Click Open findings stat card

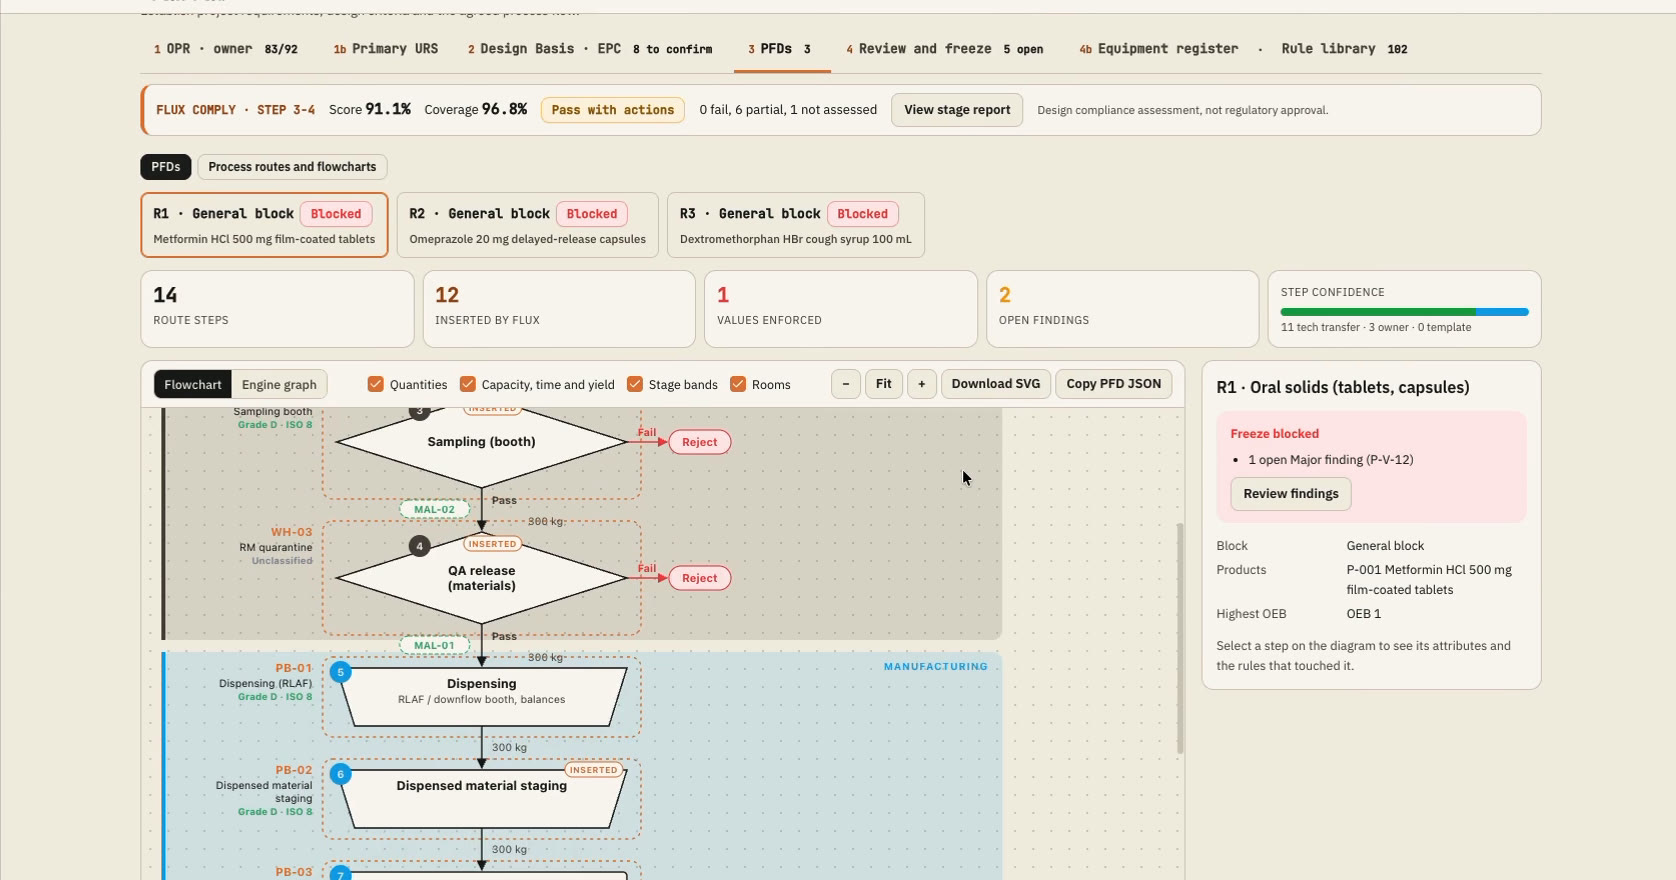1123,309
